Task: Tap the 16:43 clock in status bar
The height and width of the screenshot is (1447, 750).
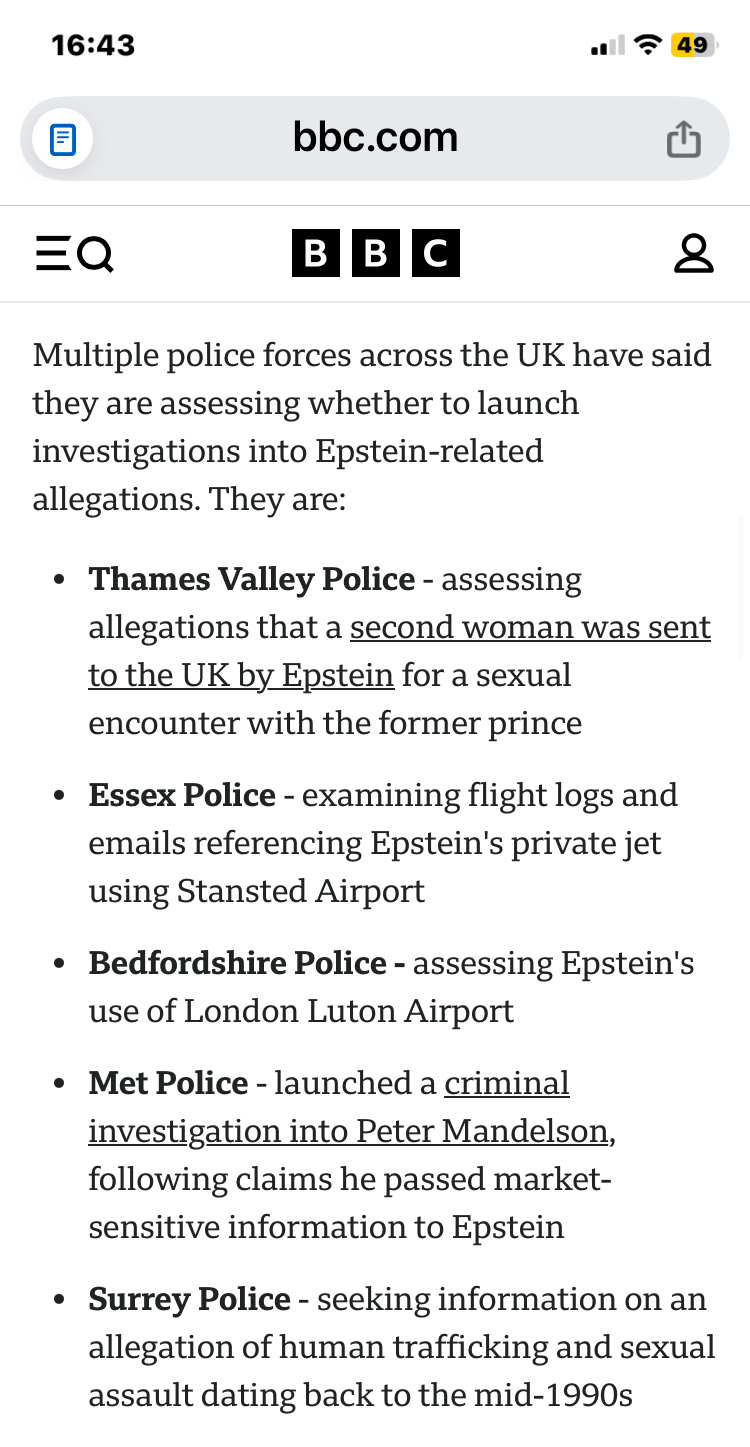Action: click(92, 45)
